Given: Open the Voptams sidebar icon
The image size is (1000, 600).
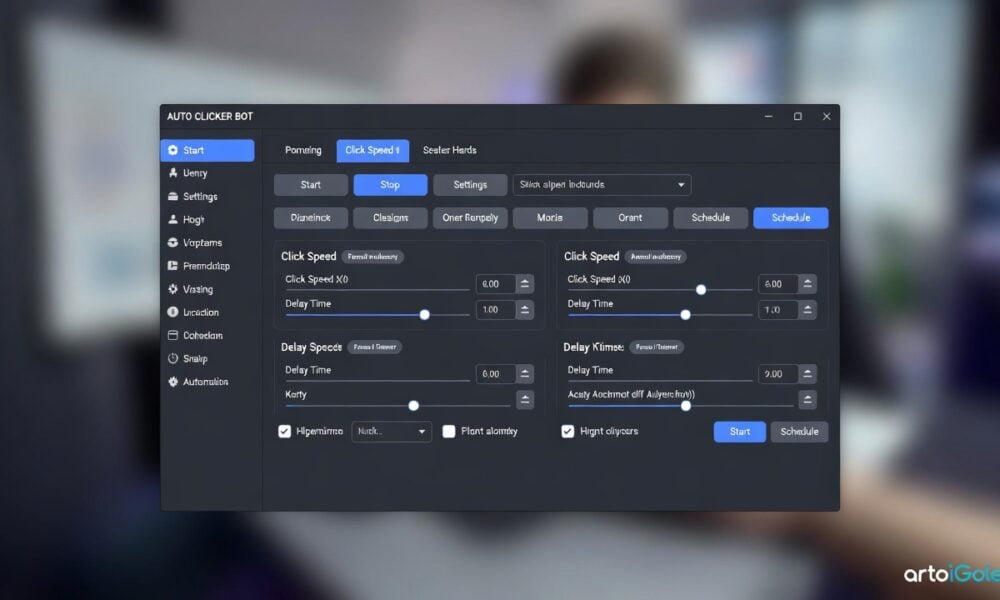Looking at the screenshot, I should [x=173, y=243].
